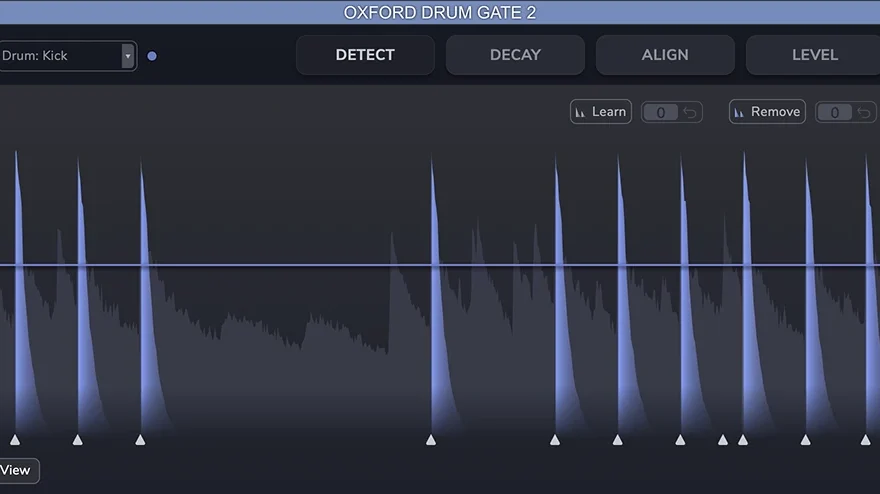Image resolution: width=880 pixels, height=494 pixels.
Task: Select the third trigger marker triangle from the left
Action: (140, 439)
